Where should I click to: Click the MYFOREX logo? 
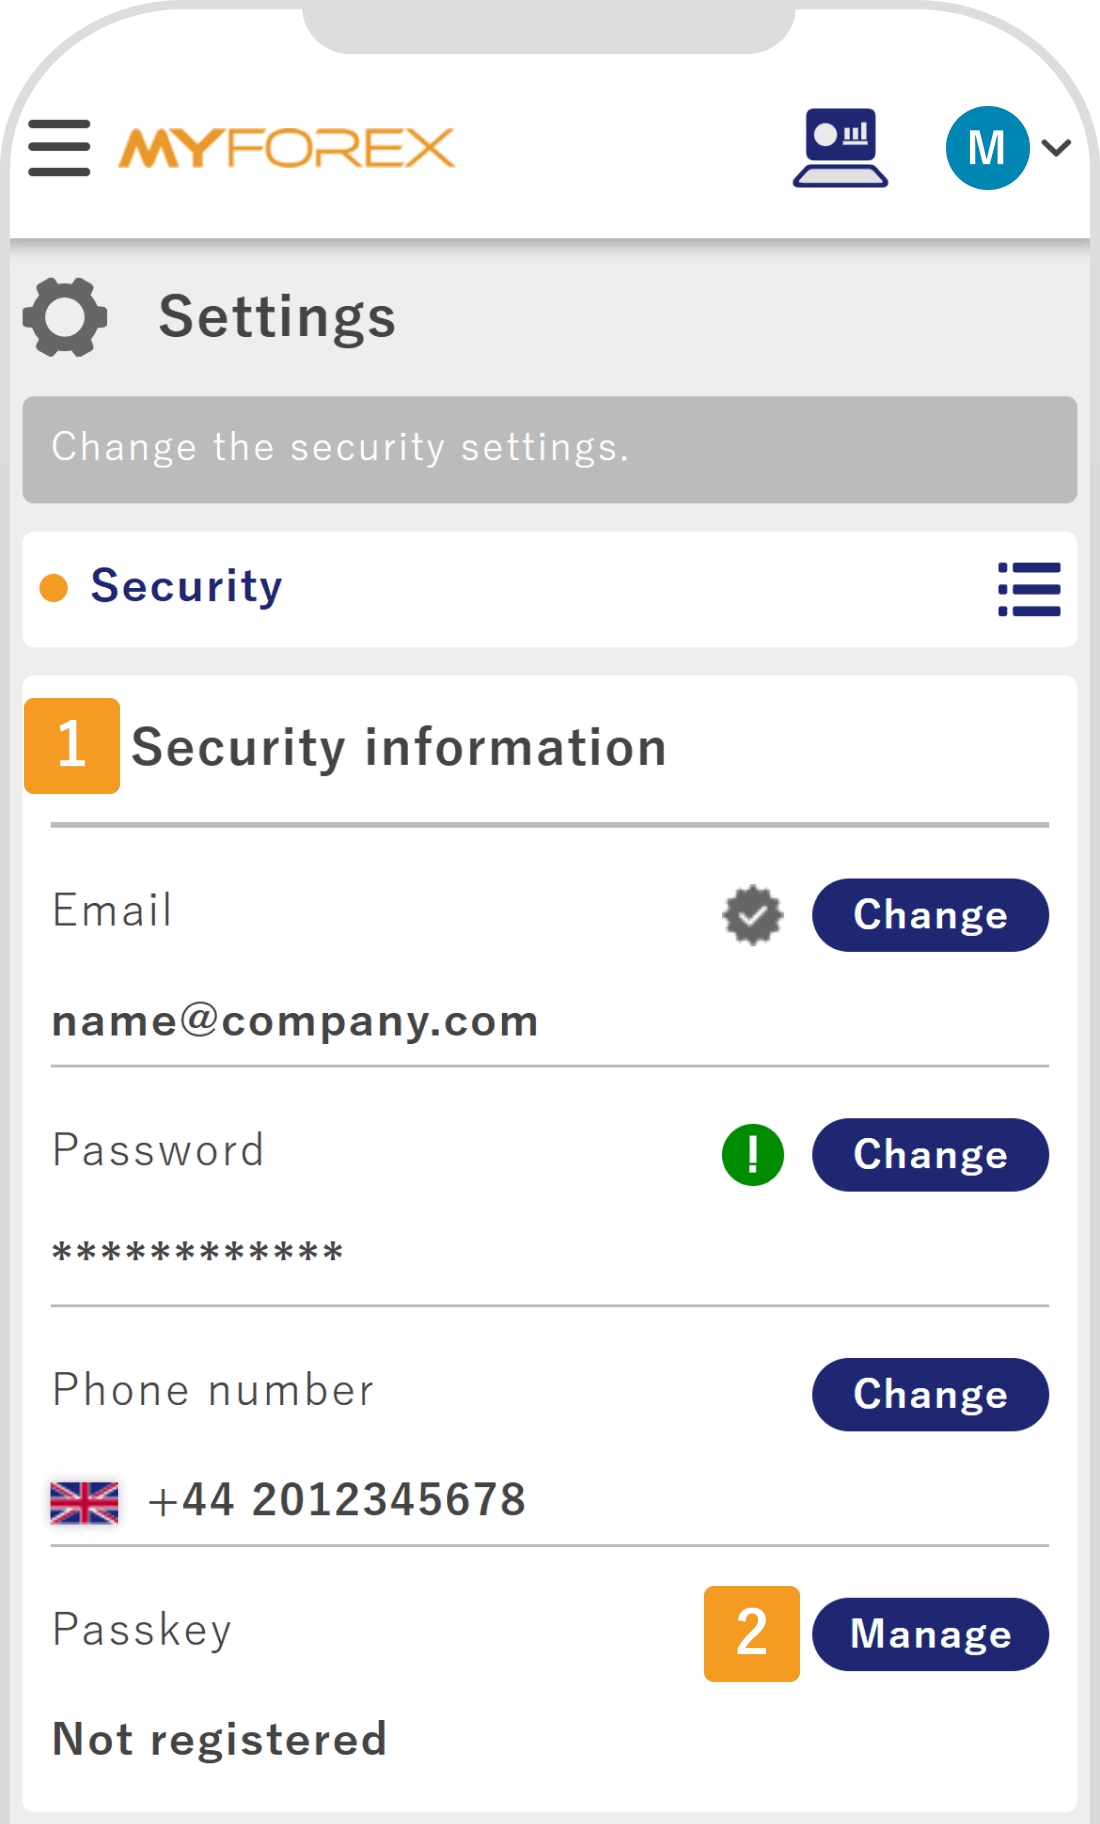tap(285, 147)
